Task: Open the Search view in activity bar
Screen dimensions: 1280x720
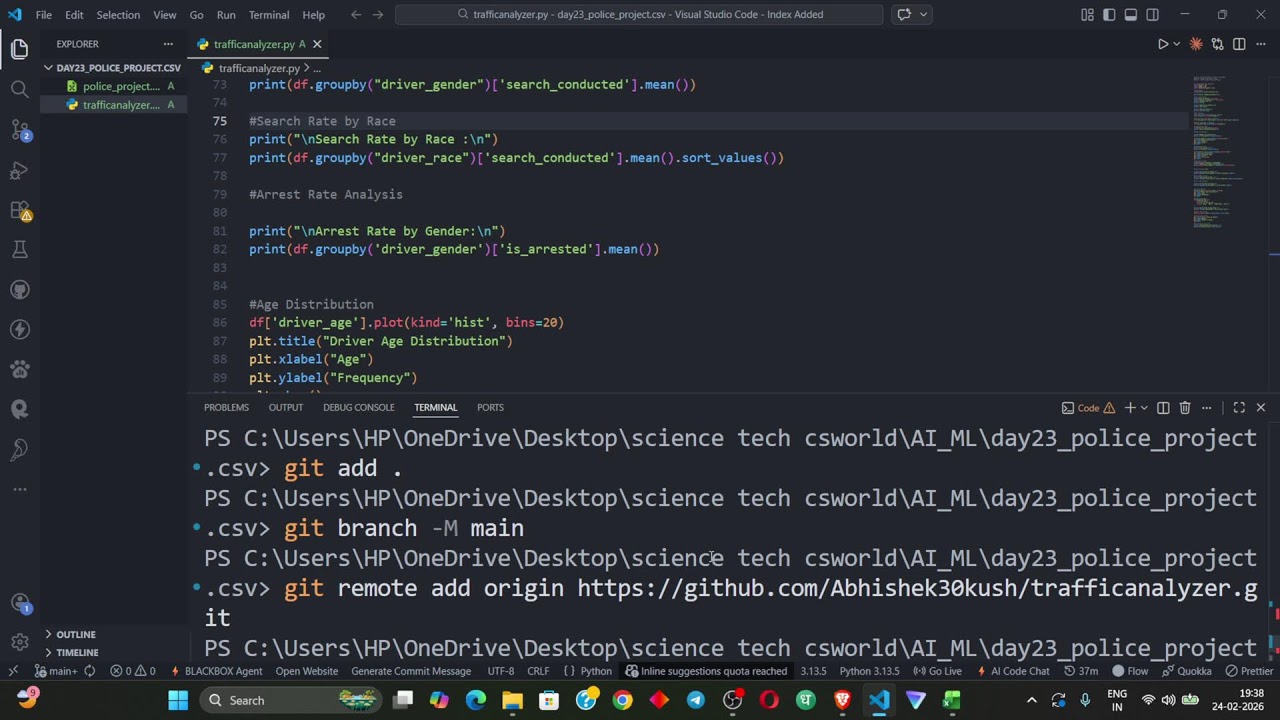Action: coord(19,89)
